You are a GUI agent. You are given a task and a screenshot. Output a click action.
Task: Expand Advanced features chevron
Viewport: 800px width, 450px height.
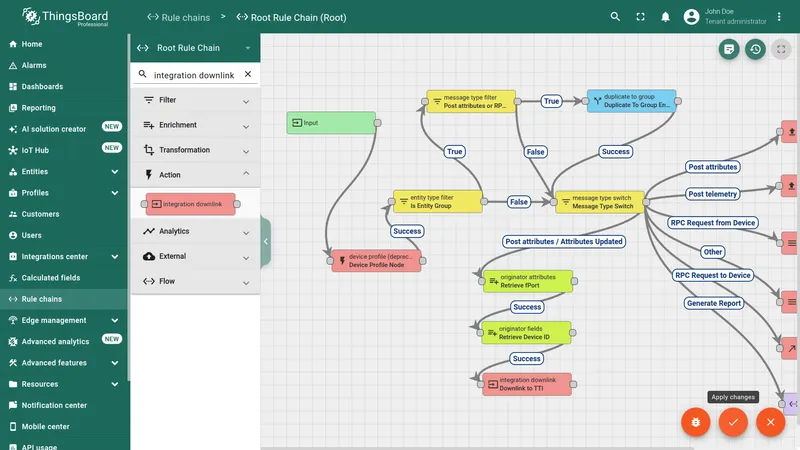coord(114,363)
